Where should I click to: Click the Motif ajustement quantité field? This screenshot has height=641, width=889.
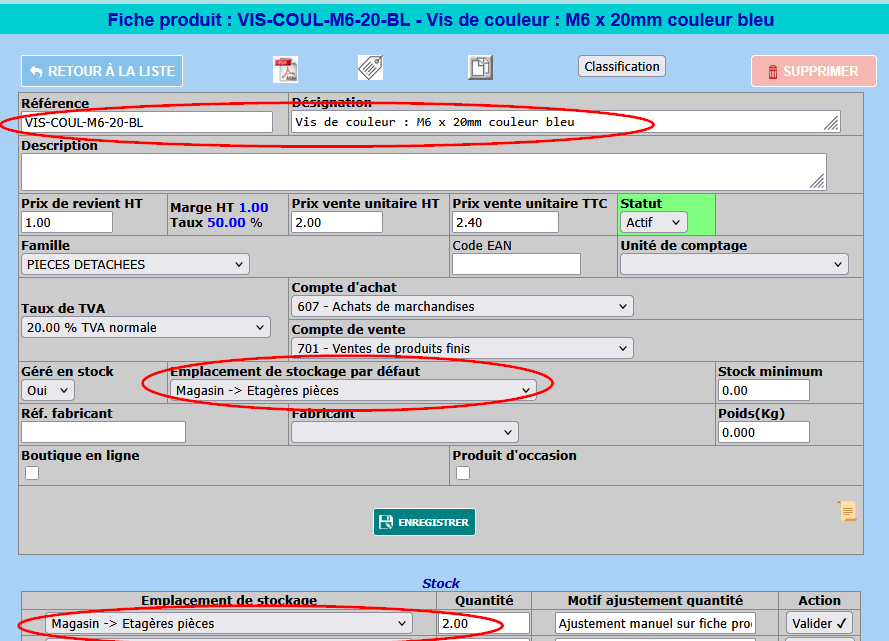click(x=655, y=623)
